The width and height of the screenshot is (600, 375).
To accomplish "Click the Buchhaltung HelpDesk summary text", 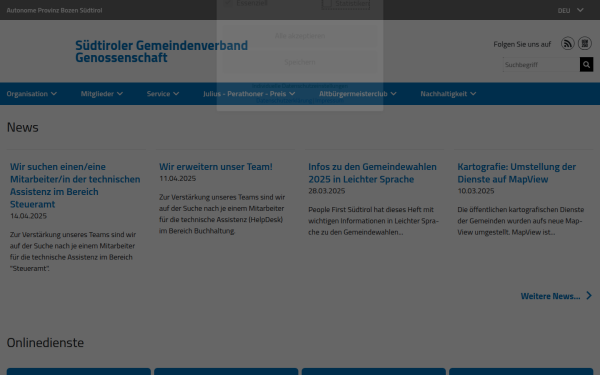I will (222, 214).
